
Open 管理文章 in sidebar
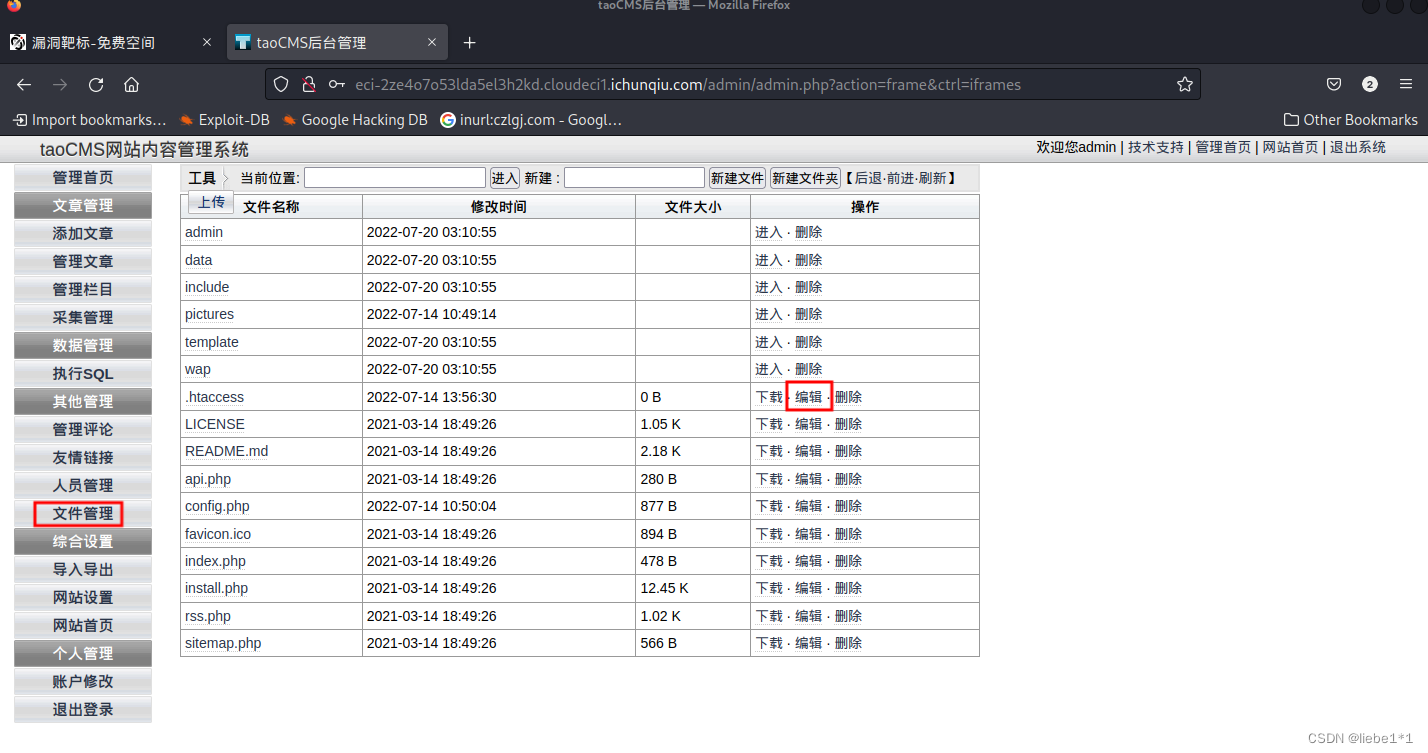pos(83,262)
